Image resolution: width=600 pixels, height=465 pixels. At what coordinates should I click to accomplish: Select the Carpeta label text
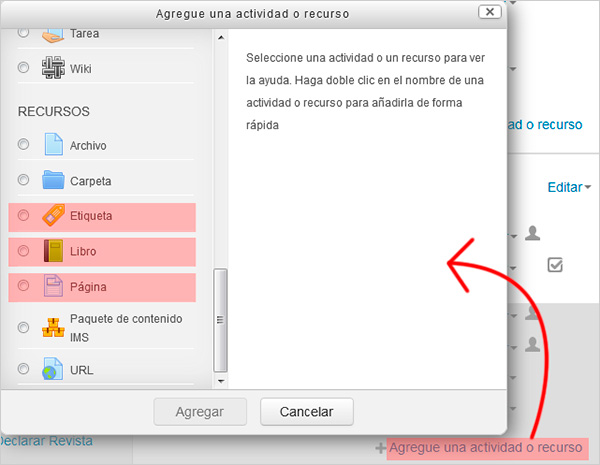point(90,181)
